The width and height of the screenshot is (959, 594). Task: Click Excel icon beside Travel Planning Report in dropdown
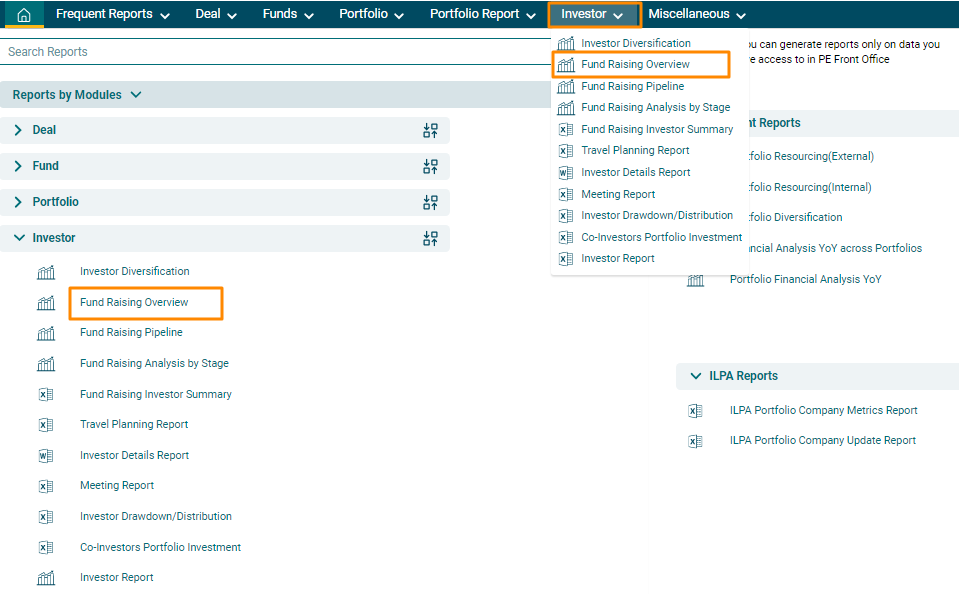tap(565, 151)
